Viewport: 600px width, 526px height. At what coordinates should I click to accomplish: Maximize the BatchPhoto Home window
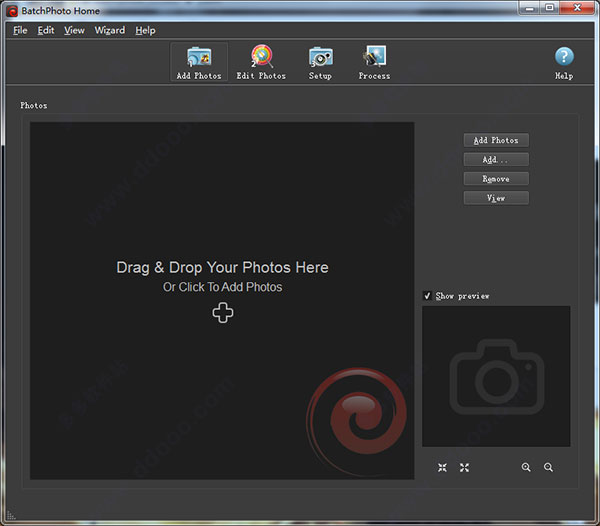[x=549, y=8]
